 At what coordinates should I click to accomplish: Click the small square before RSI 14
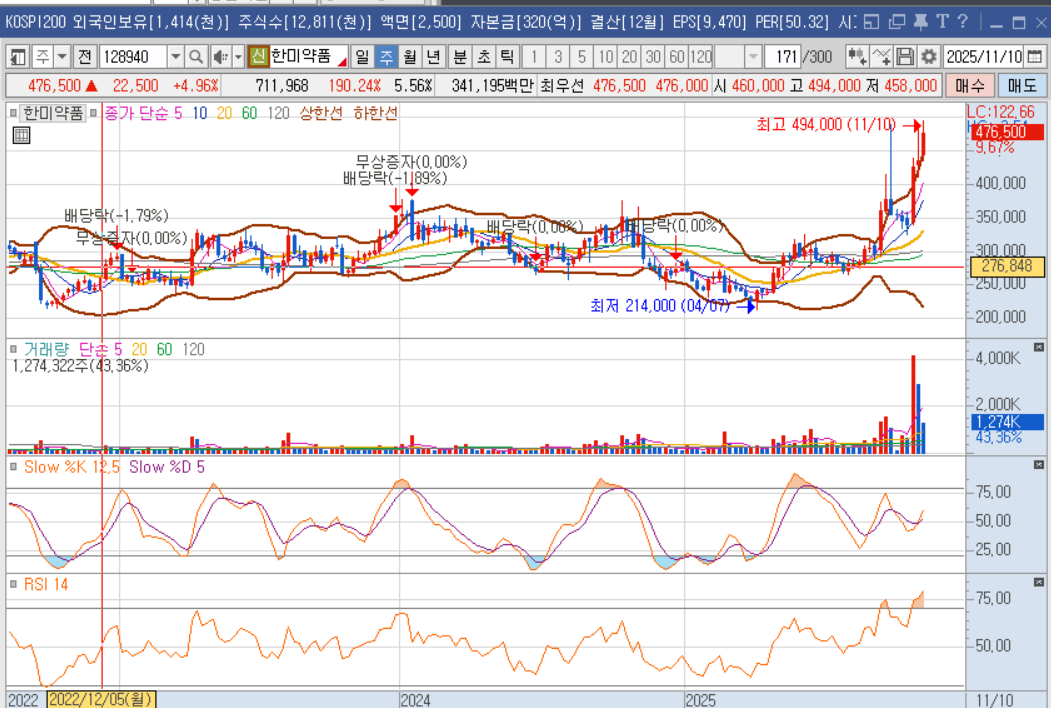point(13,584)
